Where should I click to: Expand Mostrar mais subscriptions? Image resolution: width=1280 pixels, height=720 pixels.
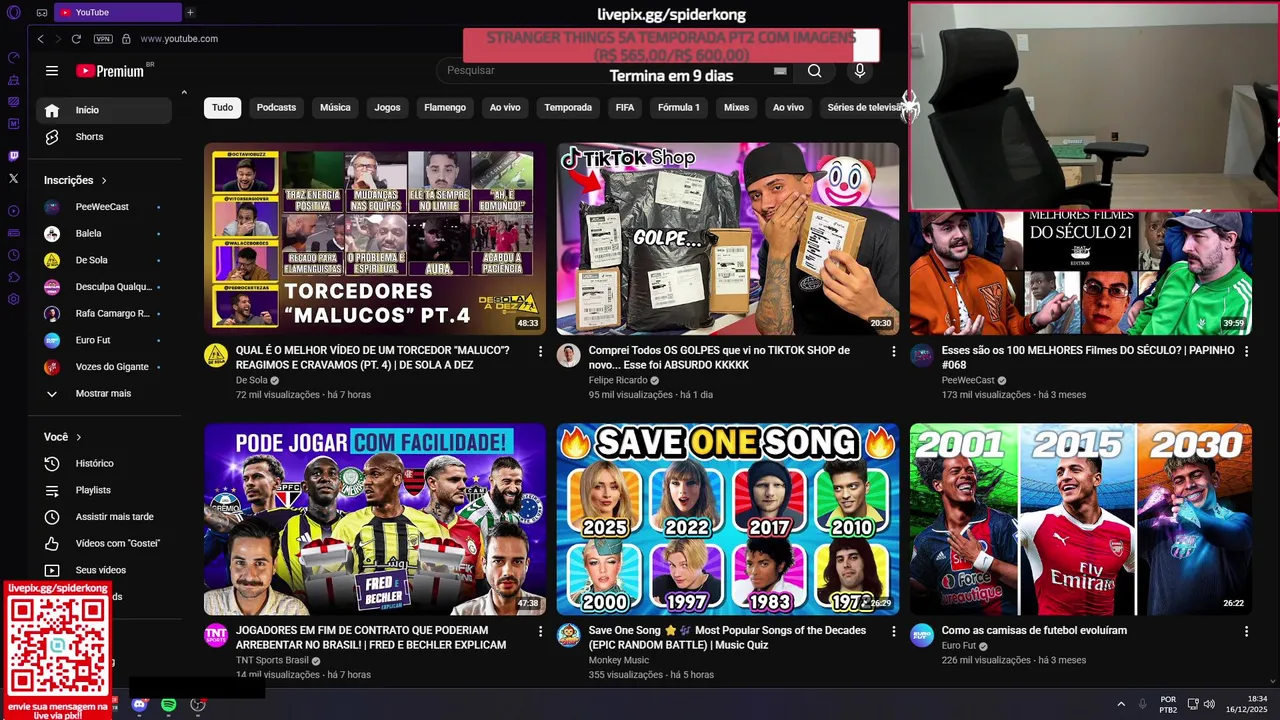pos(103,394)
